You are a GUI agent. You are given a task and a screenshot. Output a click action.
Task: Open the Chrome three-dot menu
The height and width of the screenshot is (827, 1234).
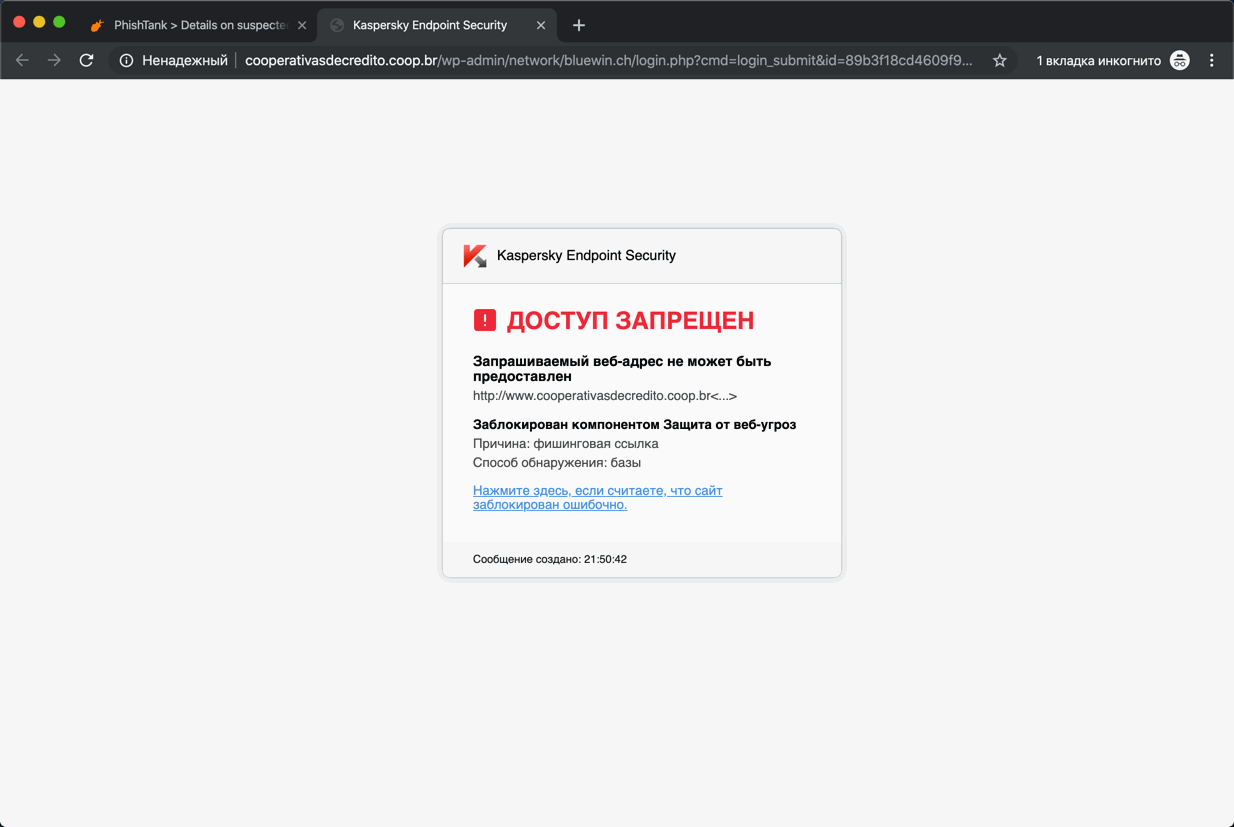(x=1212, y=61)
